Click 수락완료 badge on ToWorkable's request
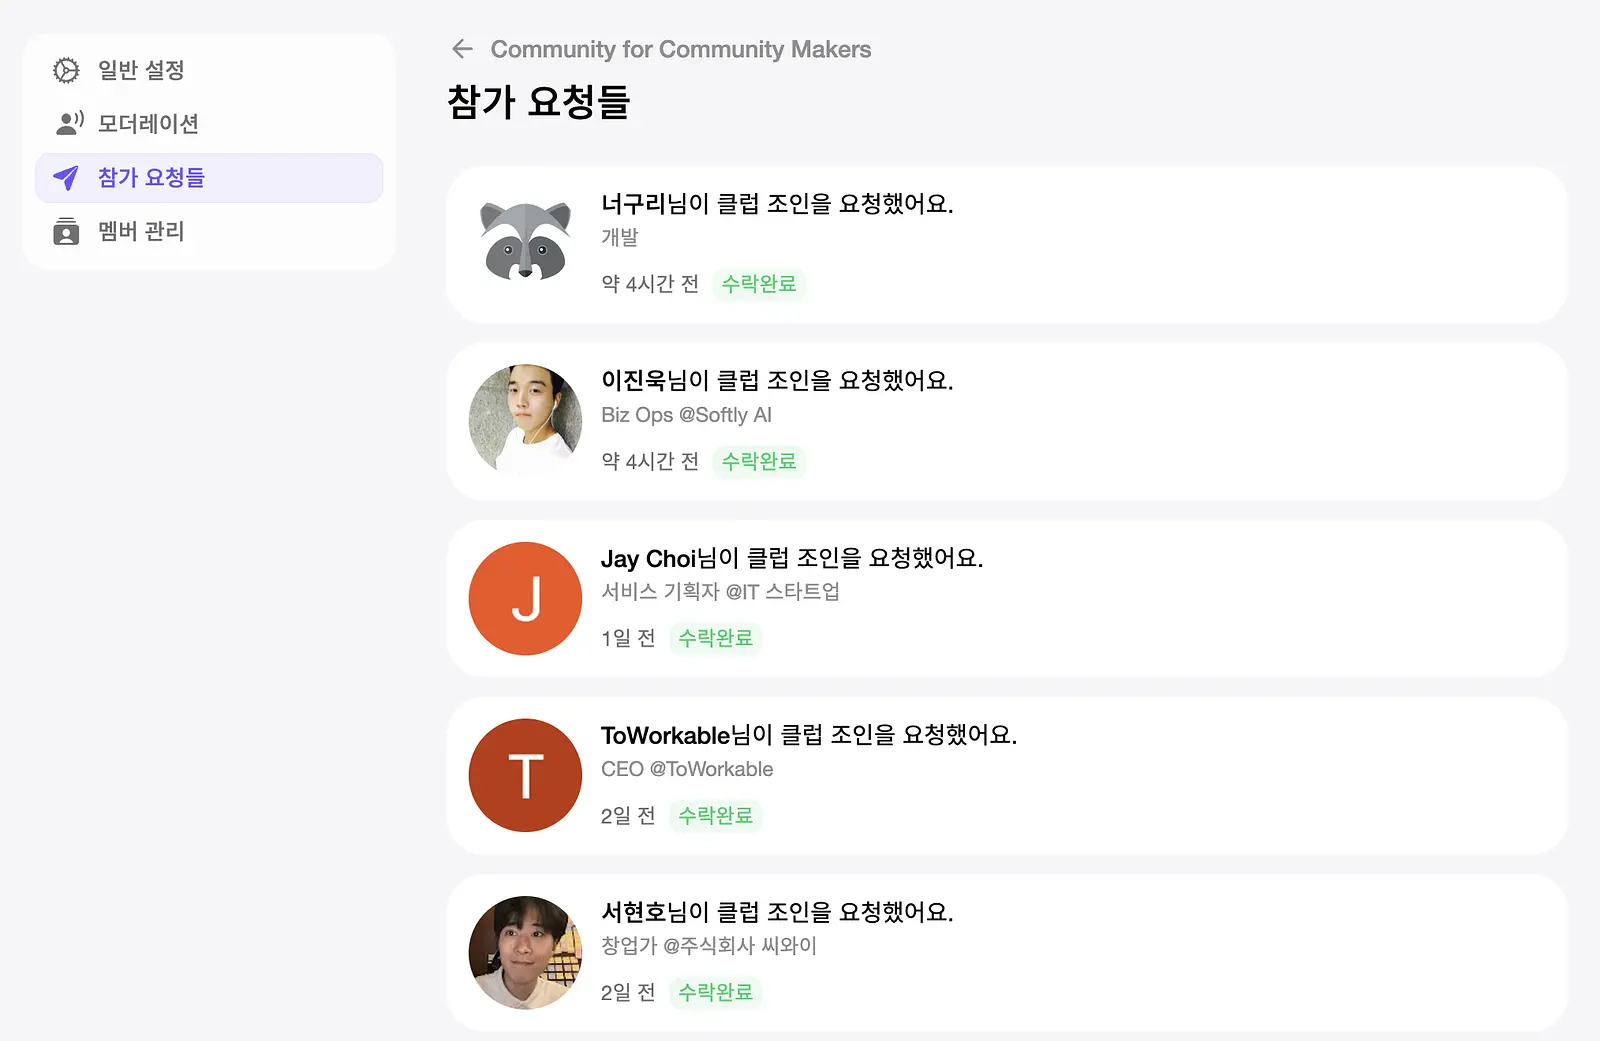The image size is (1600, 1041). point(715,815)
